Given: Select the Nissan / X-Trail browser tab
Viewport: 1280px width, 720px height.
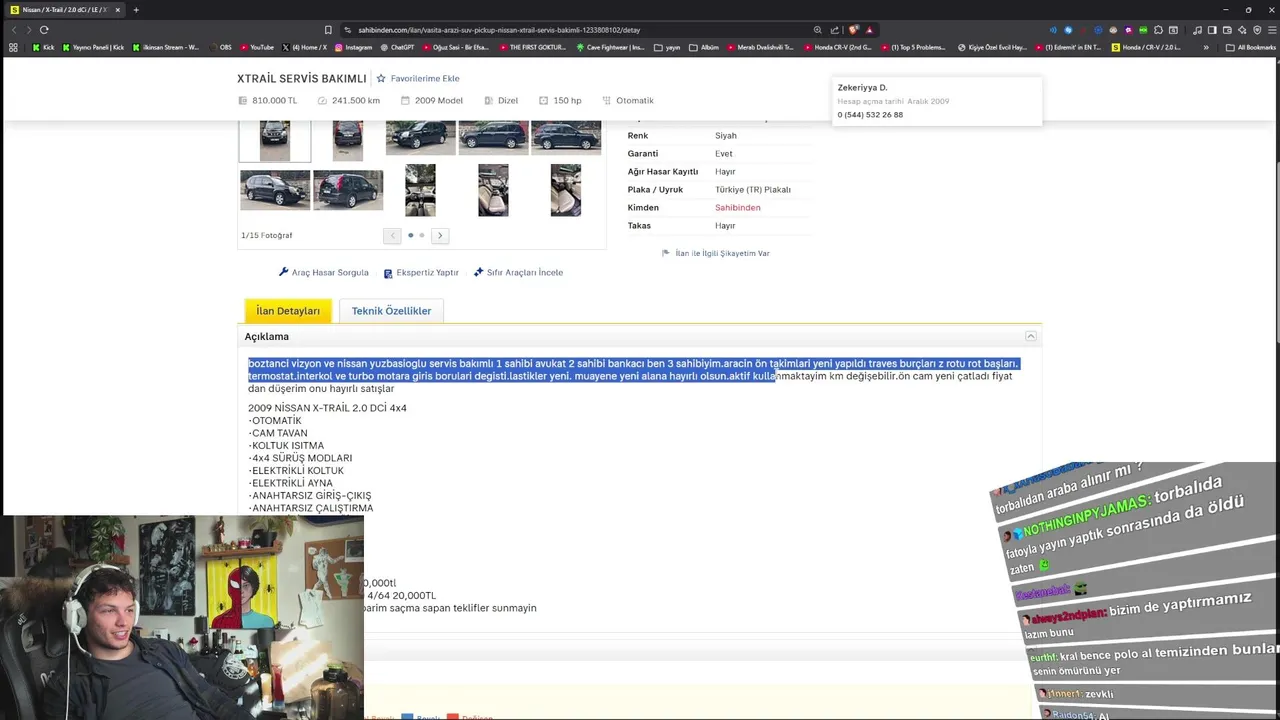Looking at the screenshot, I should 64,10.
